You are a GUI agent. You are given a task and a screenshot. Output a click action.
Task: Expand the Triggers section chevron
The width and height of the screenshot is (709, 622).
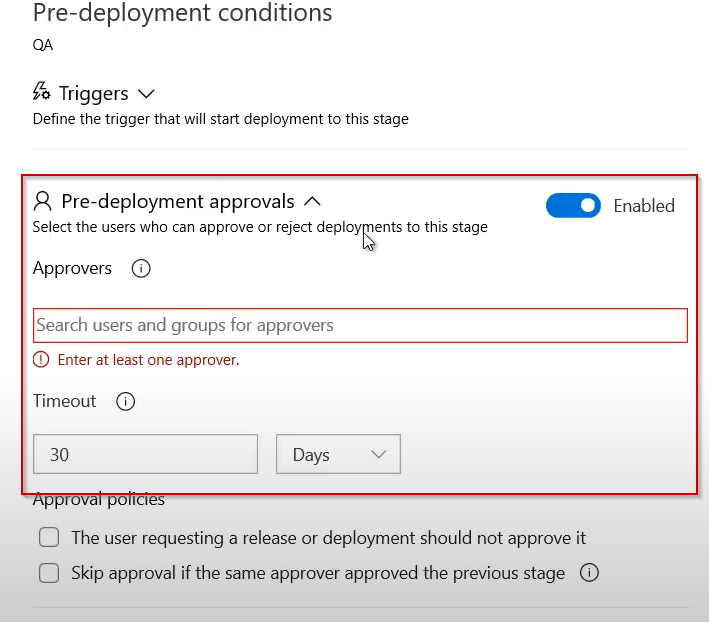click(146, 94)
